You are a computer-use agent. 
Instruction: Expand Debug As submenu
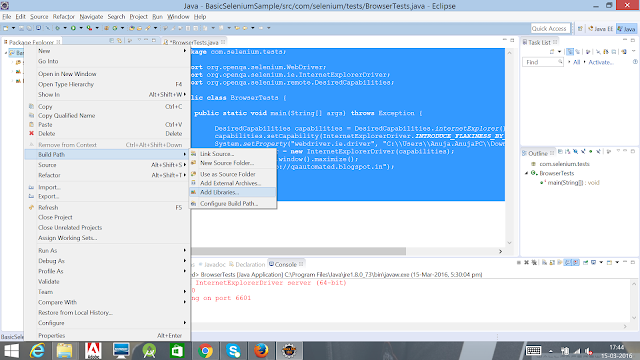[x=107, y=261]
